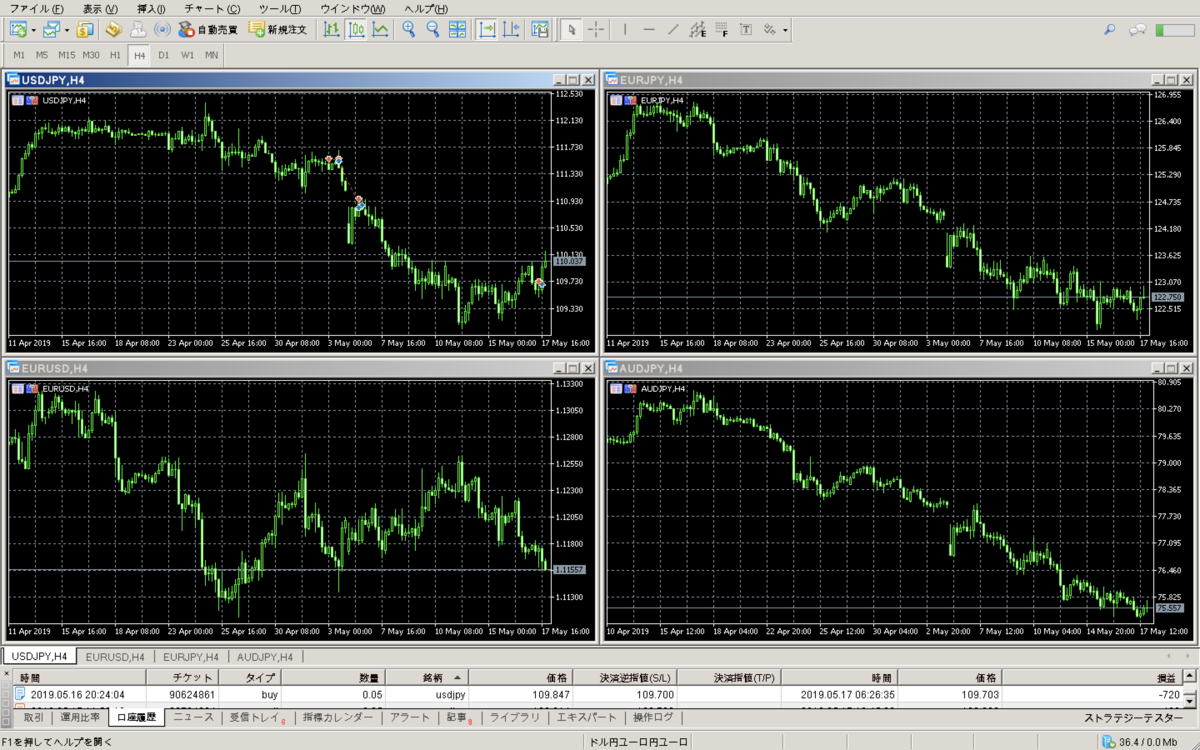The height and width of the screenshot is (750, 1200).
Task: Select the EURUSD,H4 chart tab
Action: (x=115, y=657)
